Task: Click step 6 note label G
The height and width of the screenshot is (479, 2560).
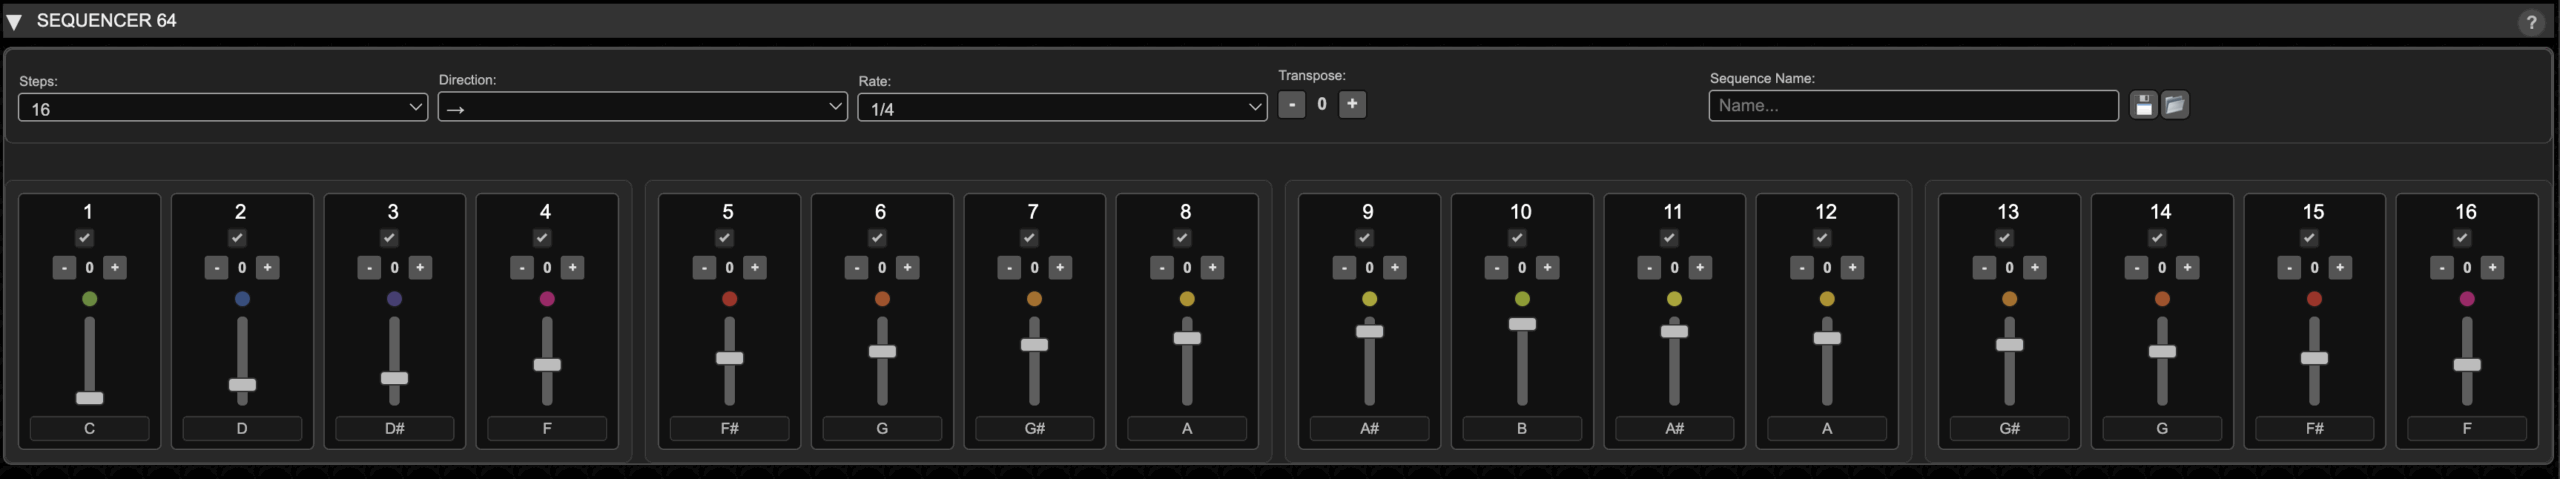Action: pyautogui.click(x=882, y=429)
